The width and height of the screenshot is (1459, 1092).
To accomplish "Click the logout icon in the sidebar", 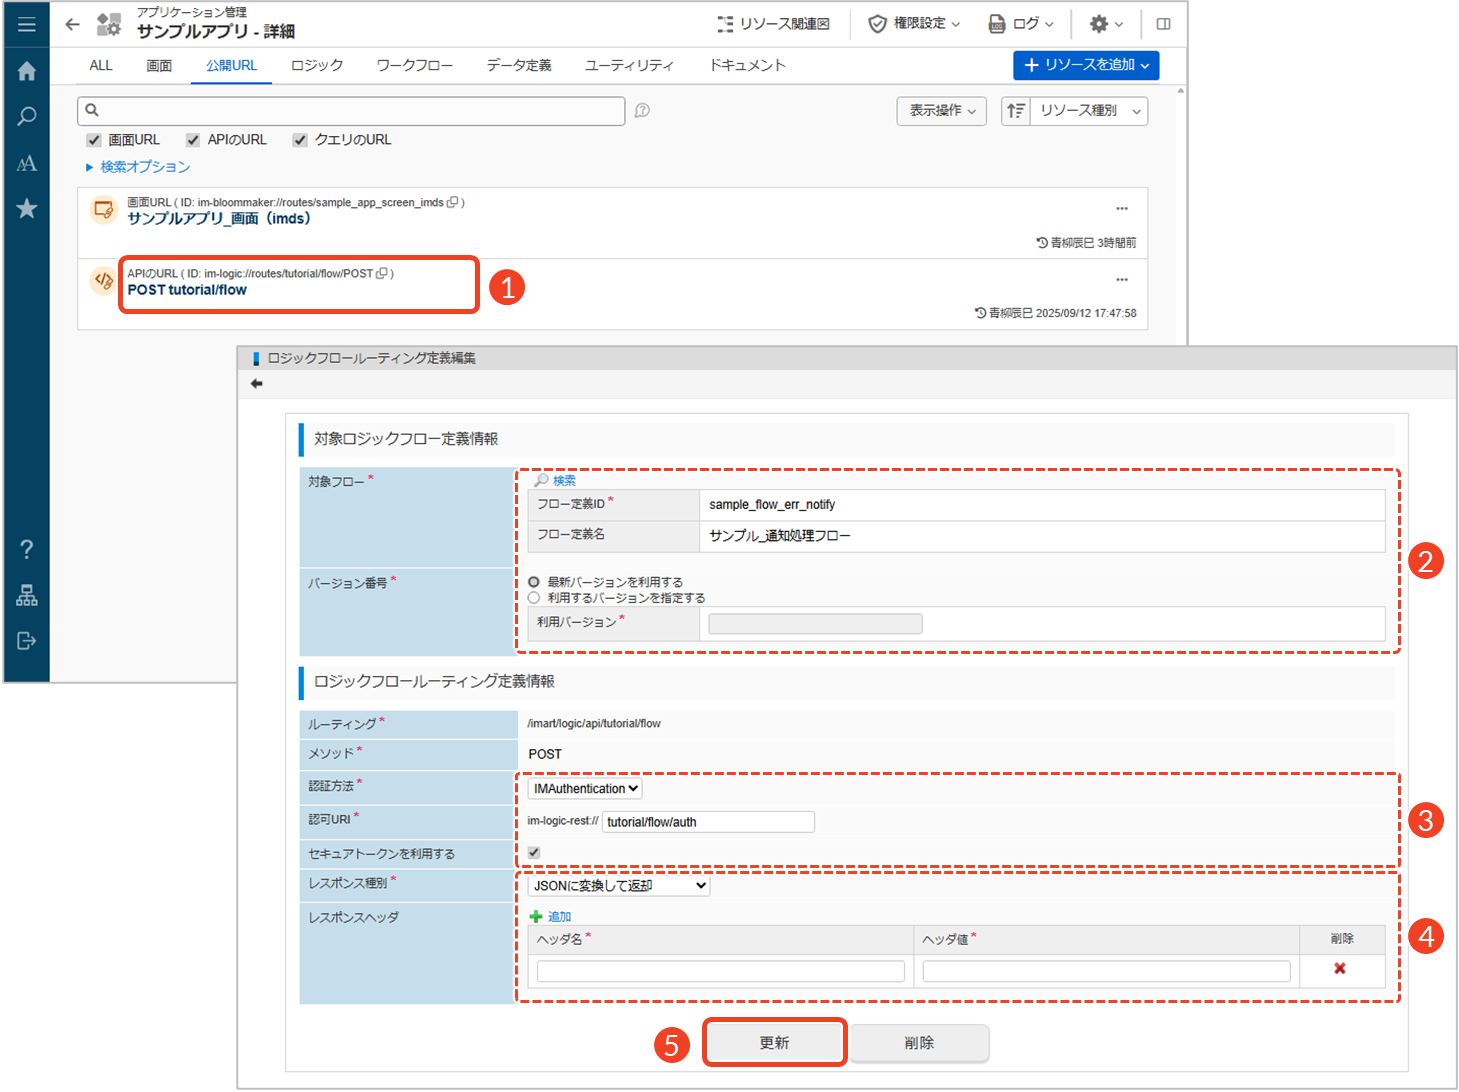I will (27, 641).
